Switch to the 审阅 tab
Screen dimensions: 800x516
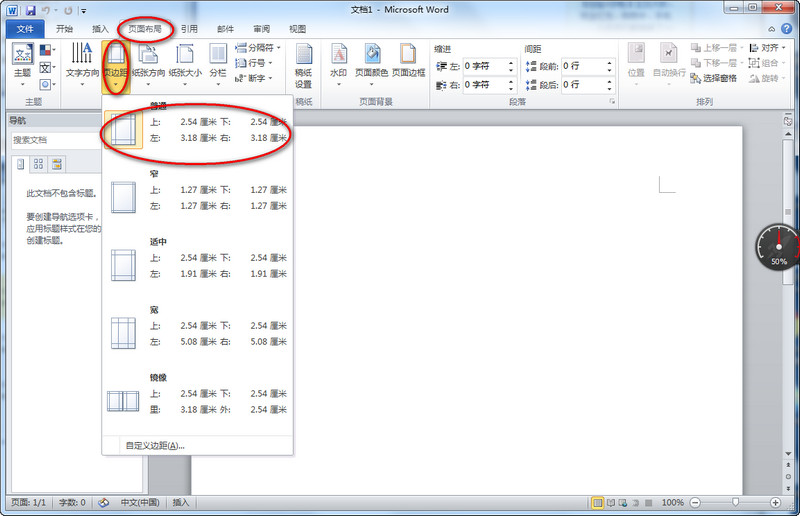(261, 29)
